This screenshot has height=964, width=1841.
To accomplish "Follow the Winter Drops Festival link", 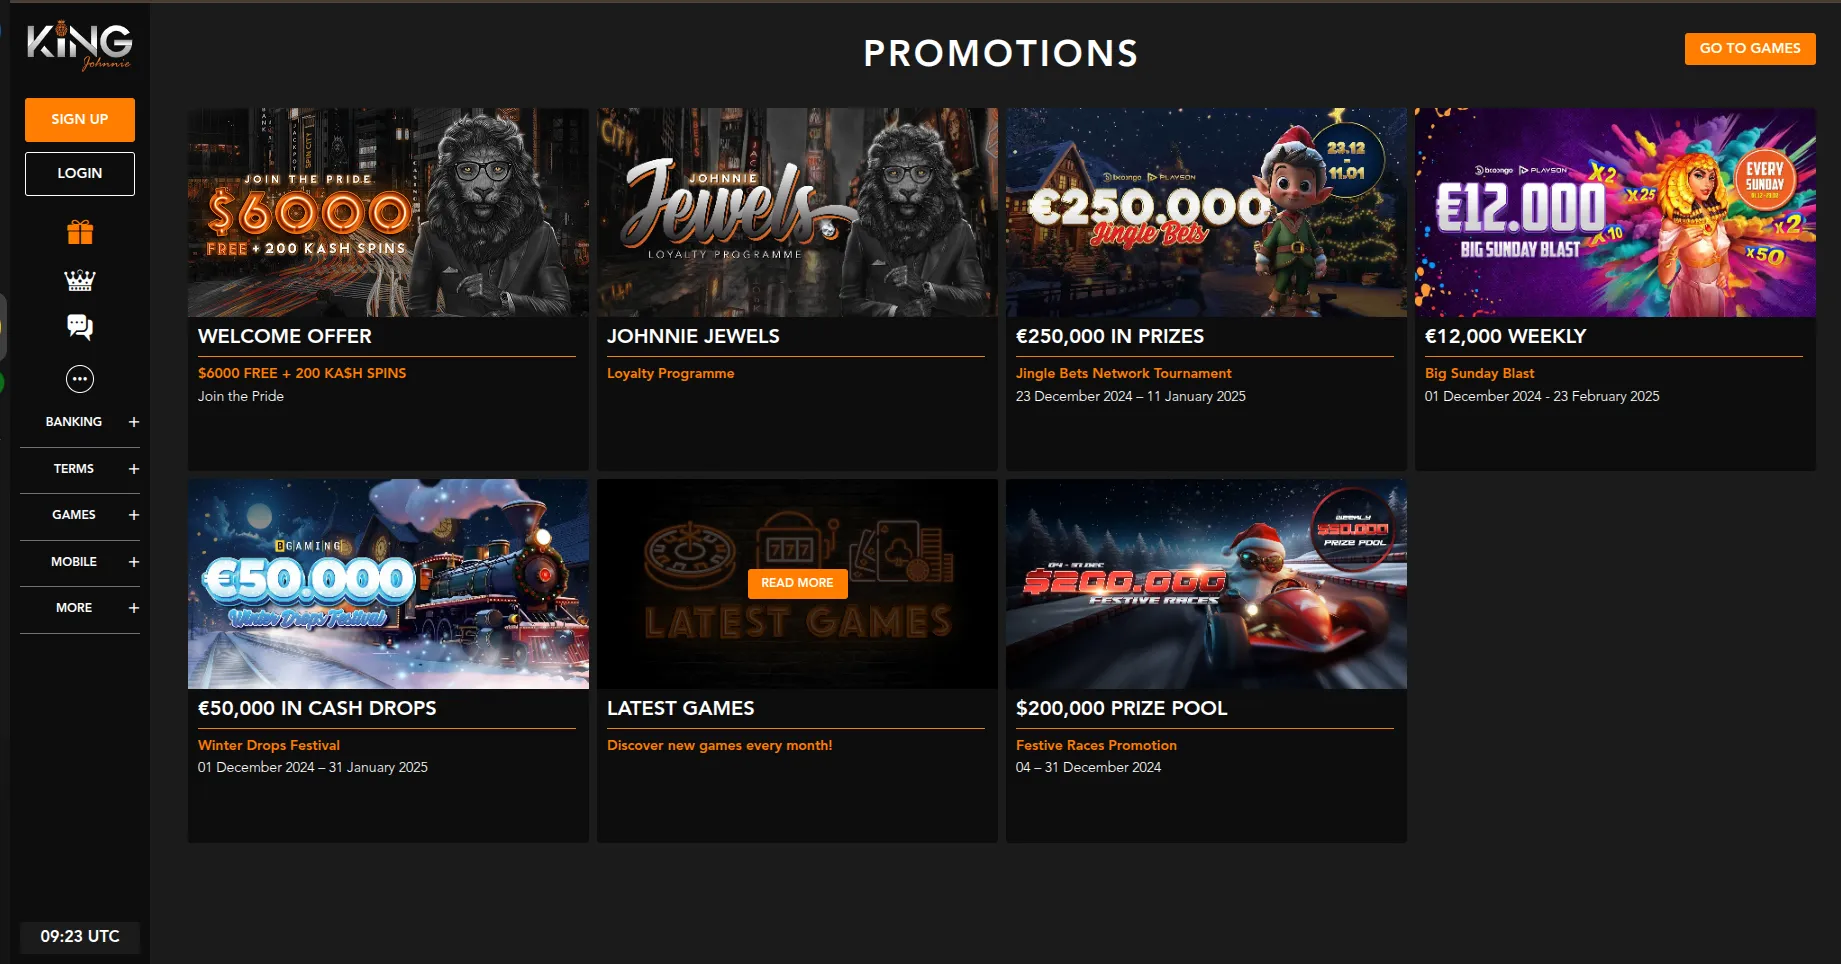I will click(x=269, y=745).
